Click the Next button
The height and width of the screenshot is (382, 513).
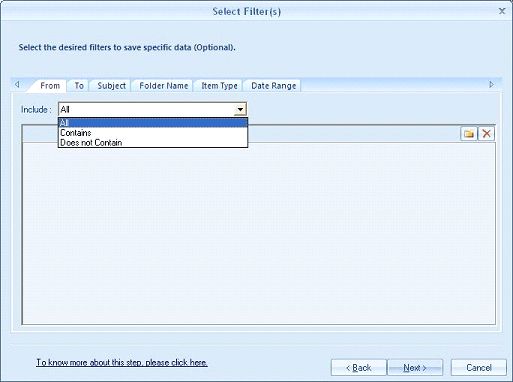click(x=415, y=368)
